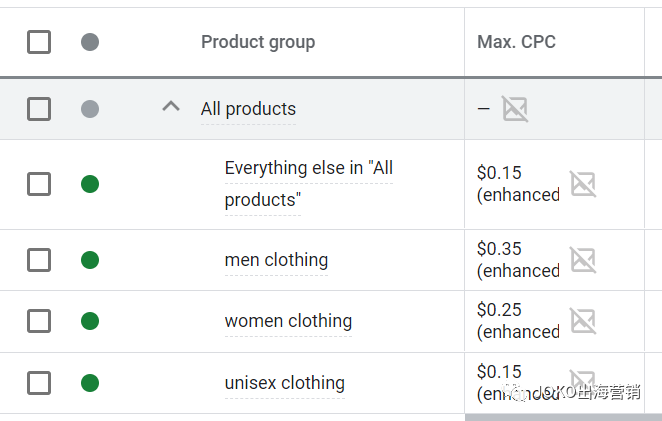This screenshot has width=662, height=421.
Task: Tick the select-all checkbox in header
Action: tap(39, 42)
